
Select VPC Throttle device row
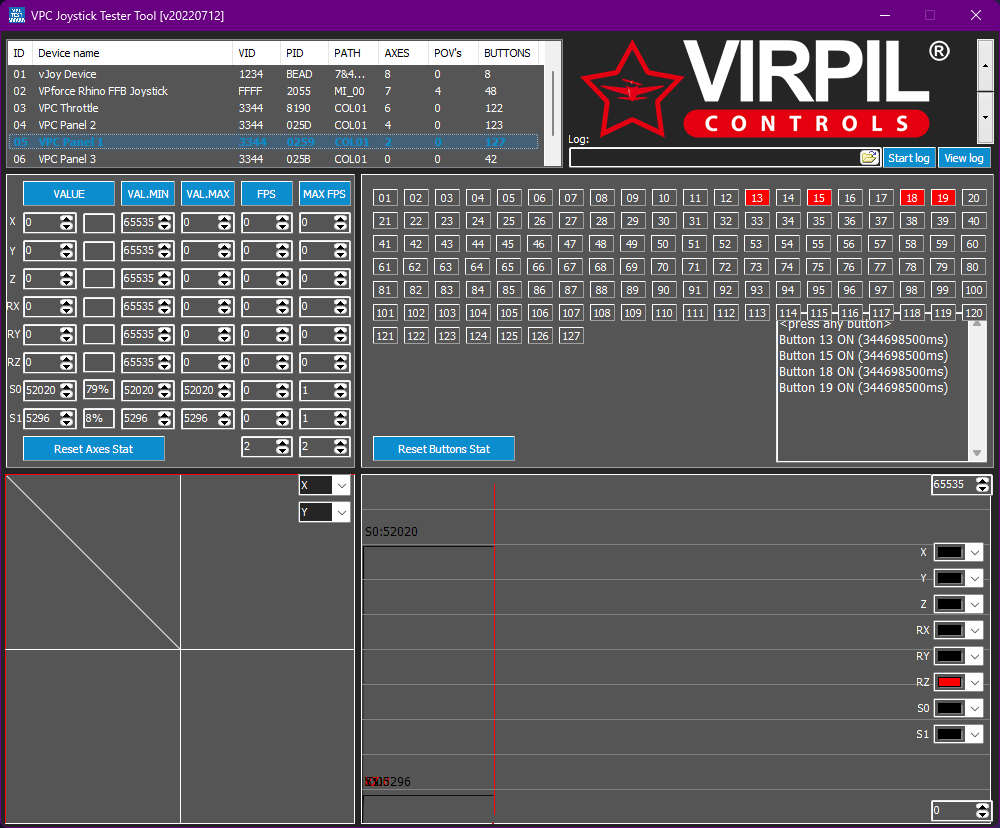tap(273, 108)
